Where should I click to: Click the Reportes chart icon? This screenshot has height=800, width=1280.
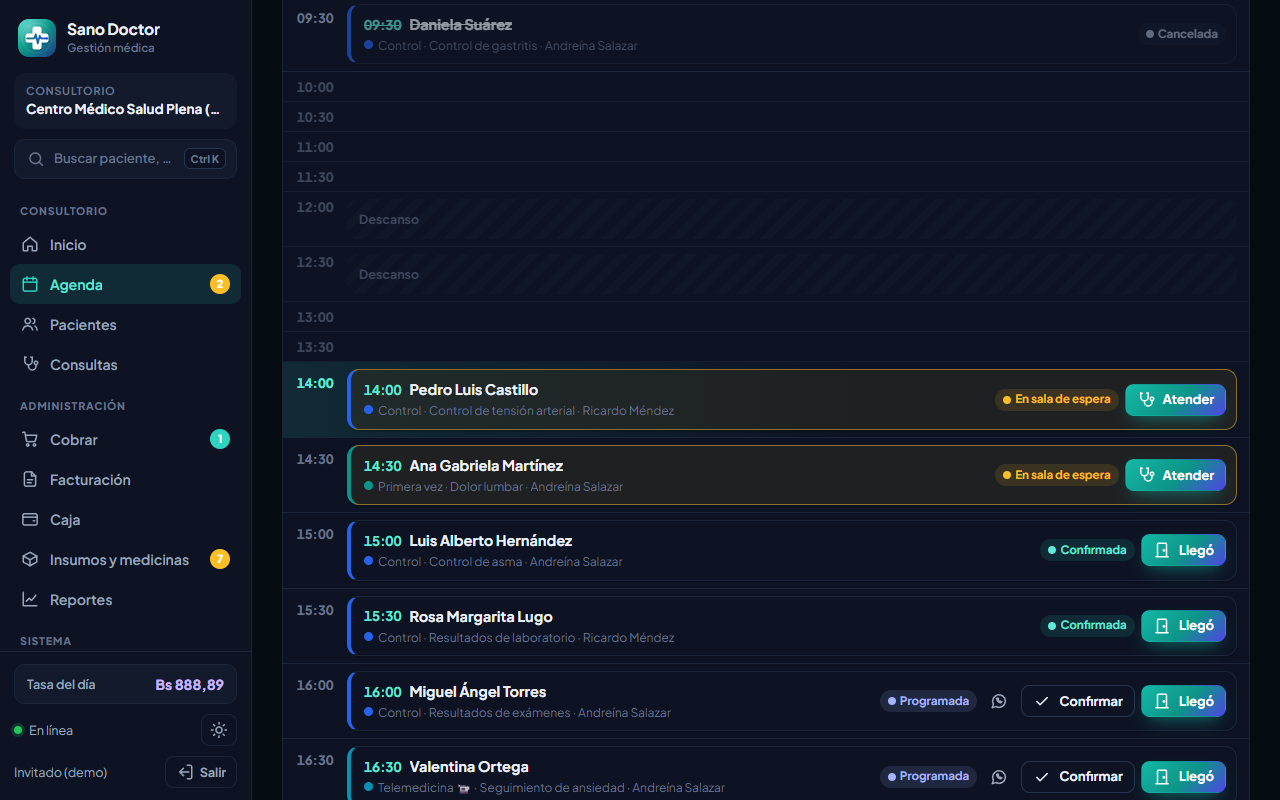(x=30, y=600)
